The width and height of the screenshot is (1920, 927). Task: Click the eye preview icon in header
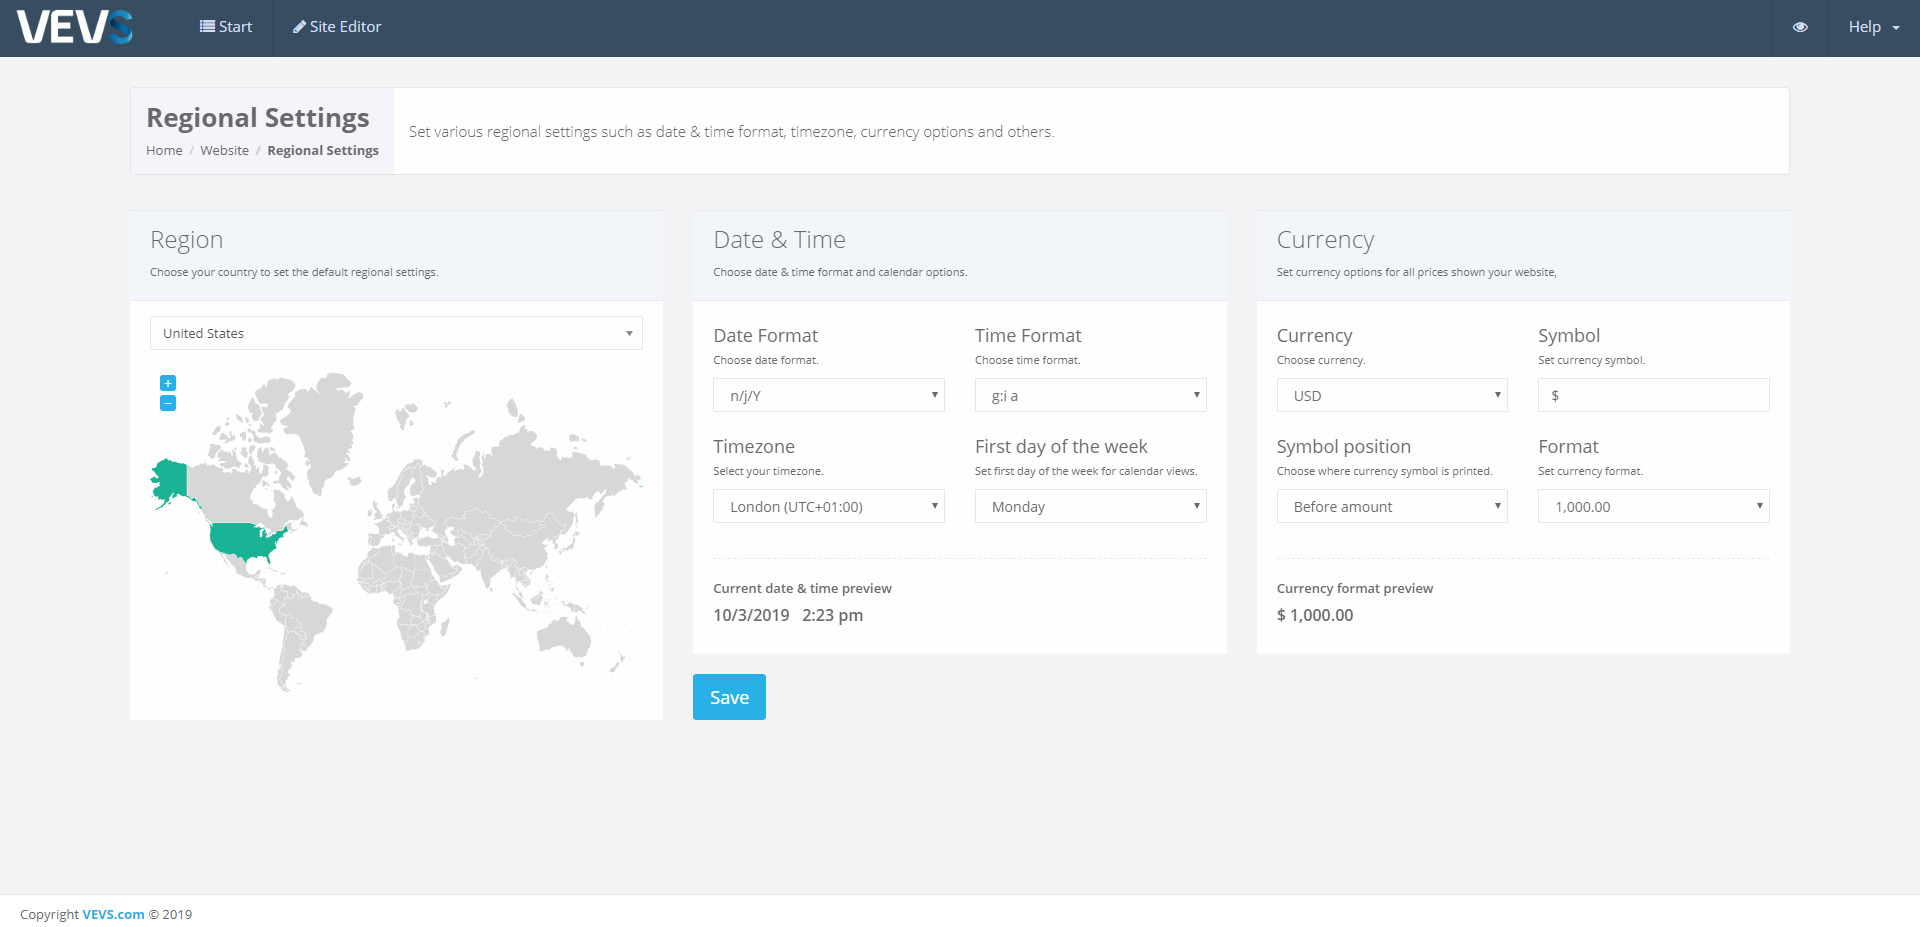[1799, 27]
